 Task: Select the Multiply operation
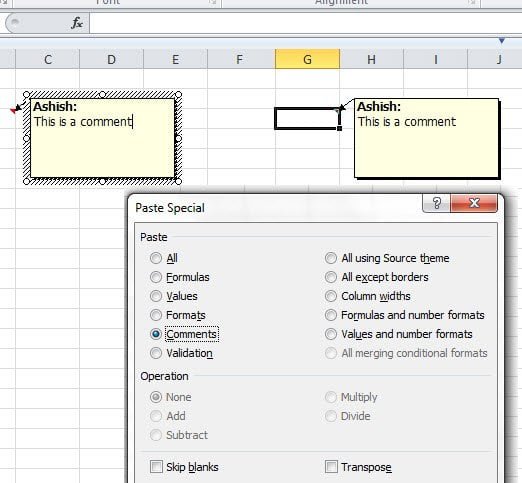pos(351,397)
